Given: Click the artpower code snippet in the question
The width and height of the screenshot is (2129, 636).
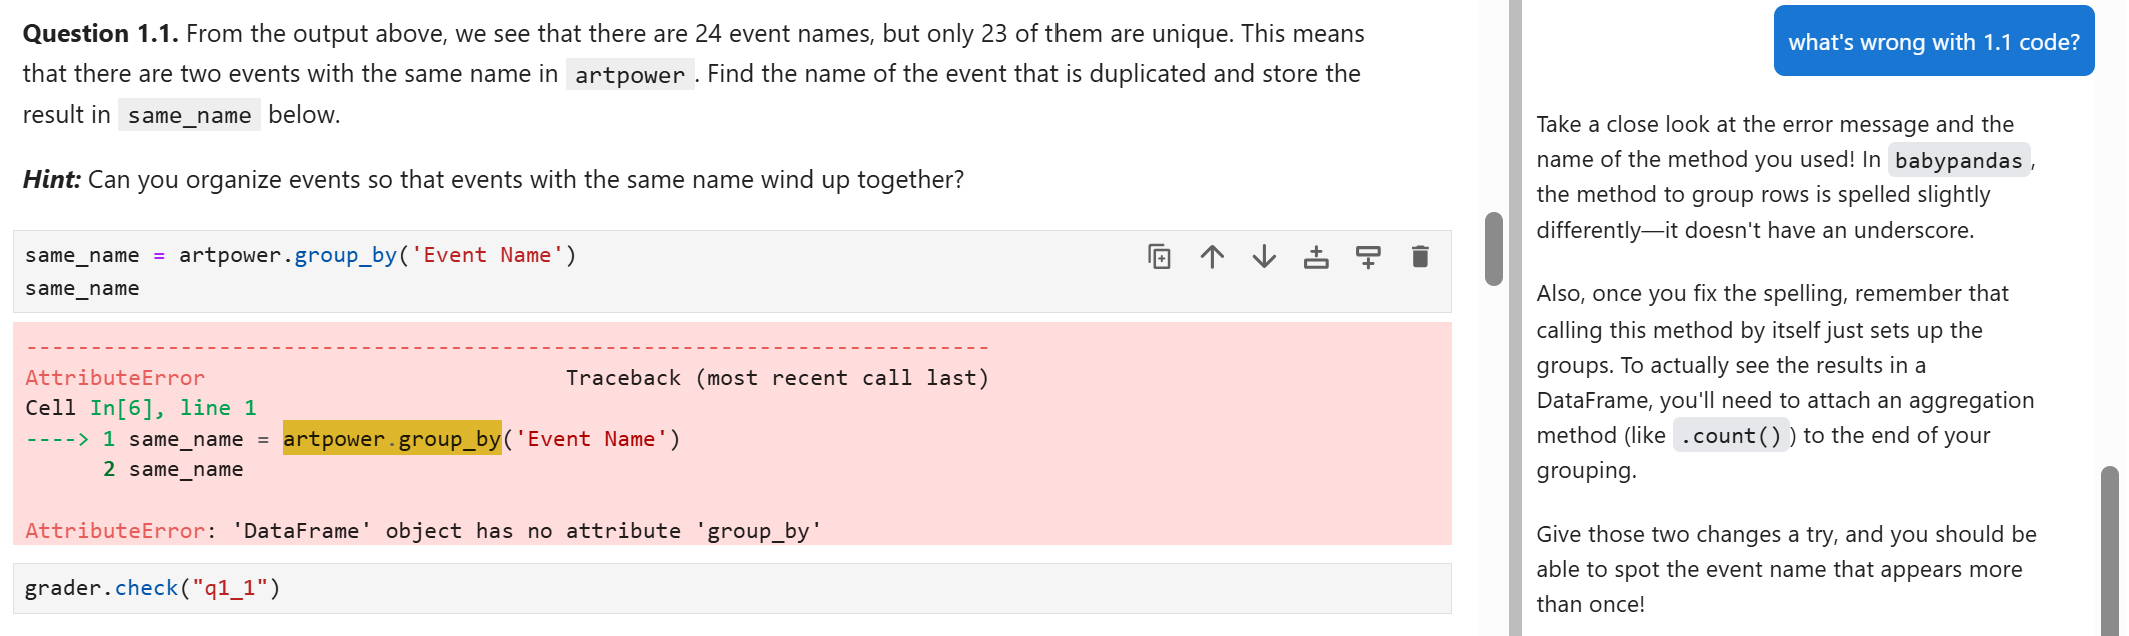Looking at the screenshot, I should click(629, 74).
